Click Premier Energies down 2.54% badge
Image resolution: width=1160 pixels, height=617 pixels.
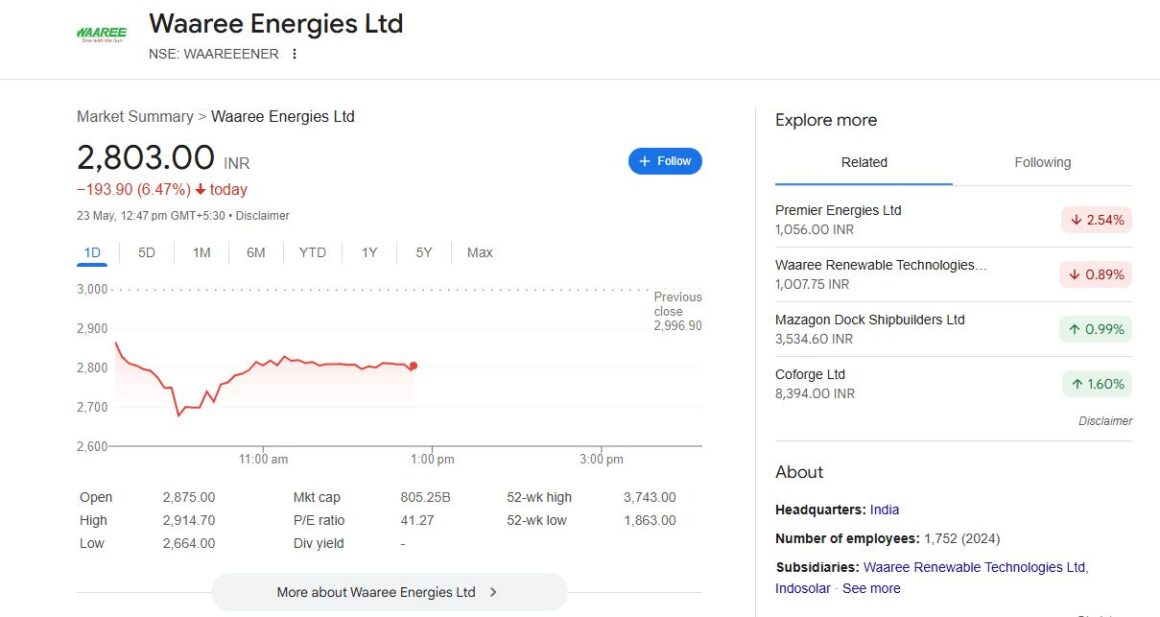pyautogui.click(x=1096, y=220)
